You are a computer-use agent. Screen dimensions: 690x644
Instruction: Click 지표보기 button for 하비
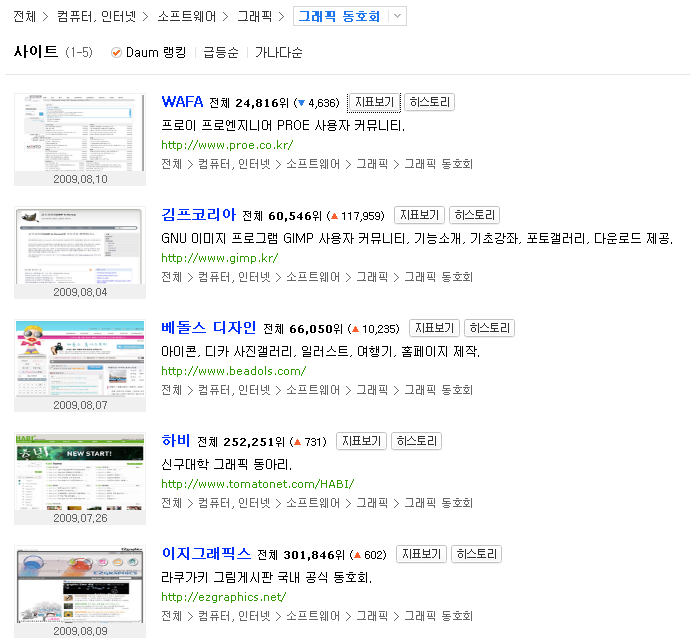tap(361, 441)
